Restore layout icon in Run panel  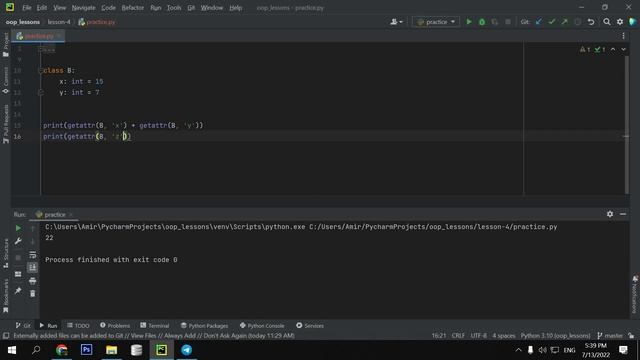[x=18, y=274]
